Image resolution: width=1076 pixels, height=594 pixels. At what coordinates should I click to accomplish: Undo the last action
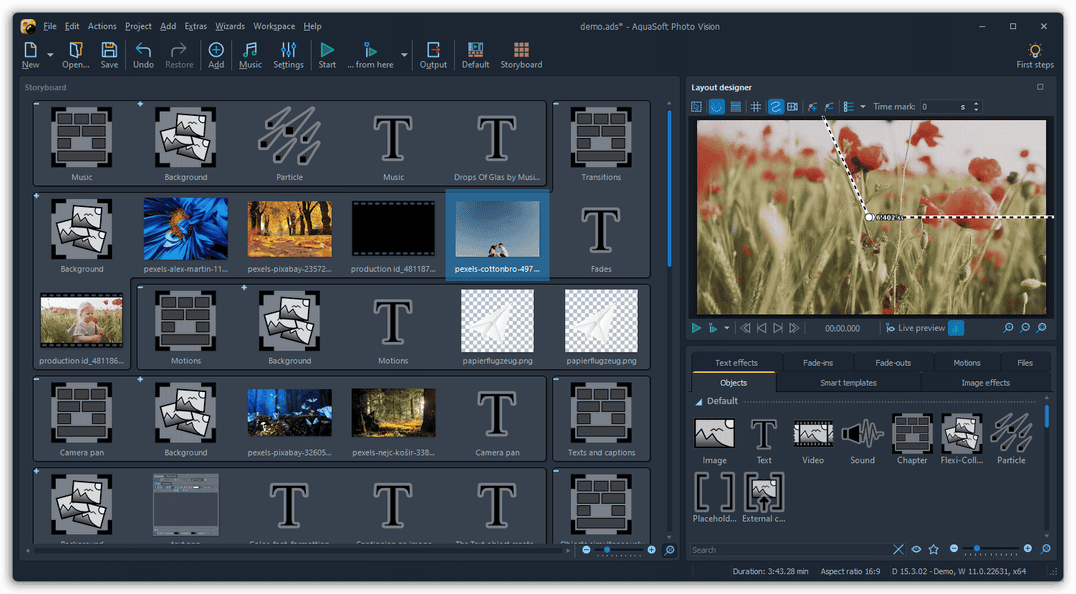143,55
